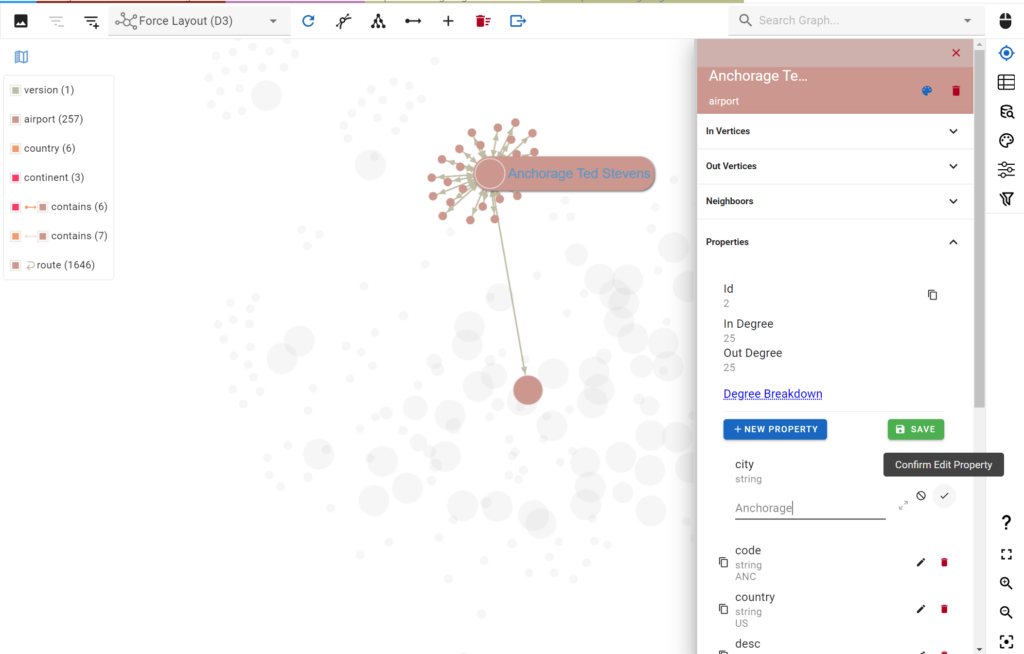
Task: Open the Force Layout (D3) dropdown
Action: (x=197, y=20)
